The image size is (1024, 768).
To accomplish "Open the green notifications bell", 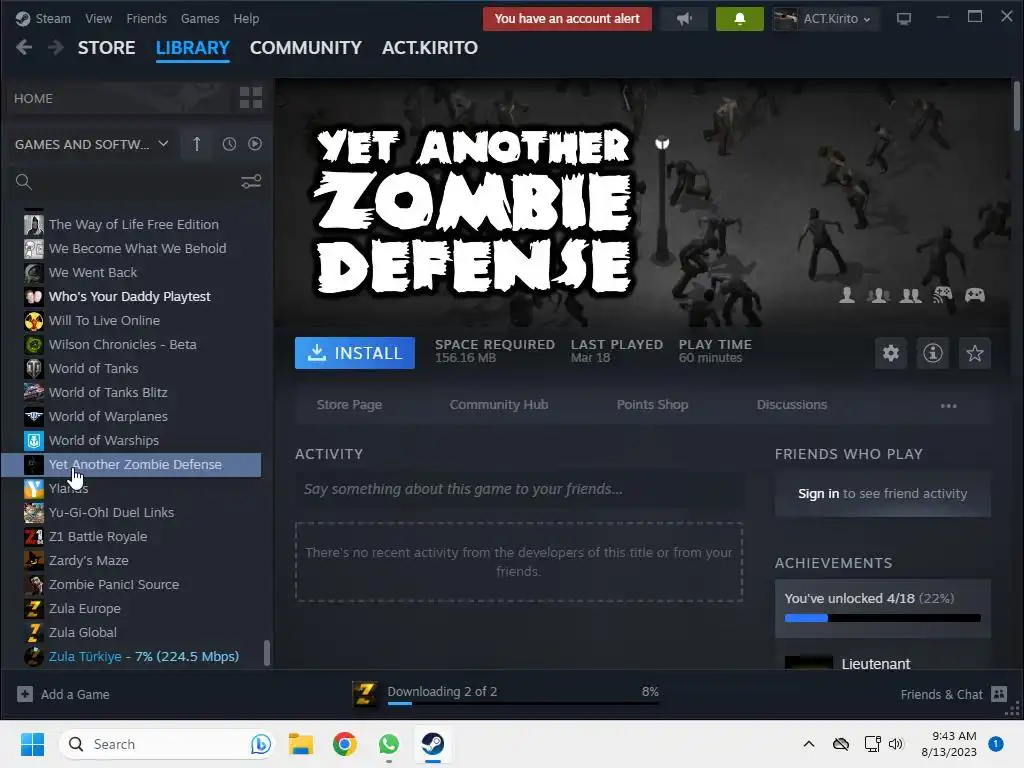I will click(x=739, y=19).
